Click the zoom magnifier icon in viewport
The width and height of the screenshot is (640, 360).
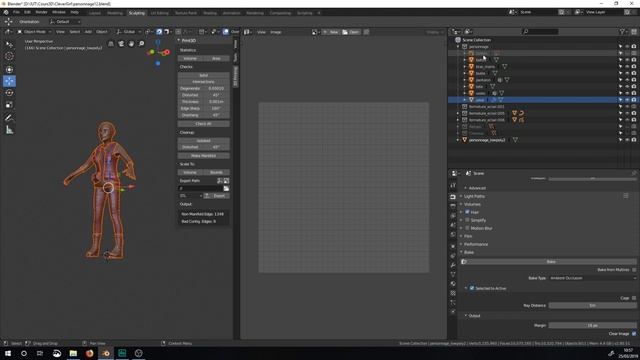[141, 44]
